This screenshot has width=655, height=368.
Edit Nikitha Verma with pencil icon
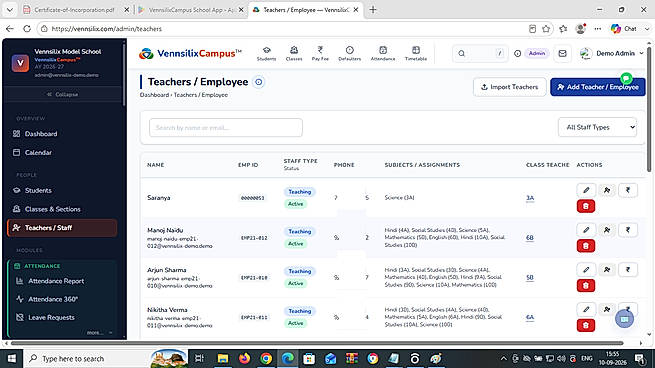pos(586,310)
